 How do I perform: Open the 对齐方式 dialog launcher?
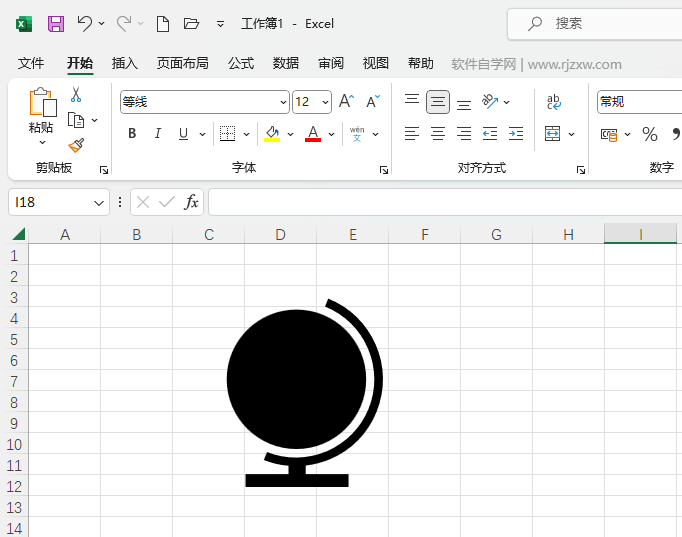[x=581, y=170]
